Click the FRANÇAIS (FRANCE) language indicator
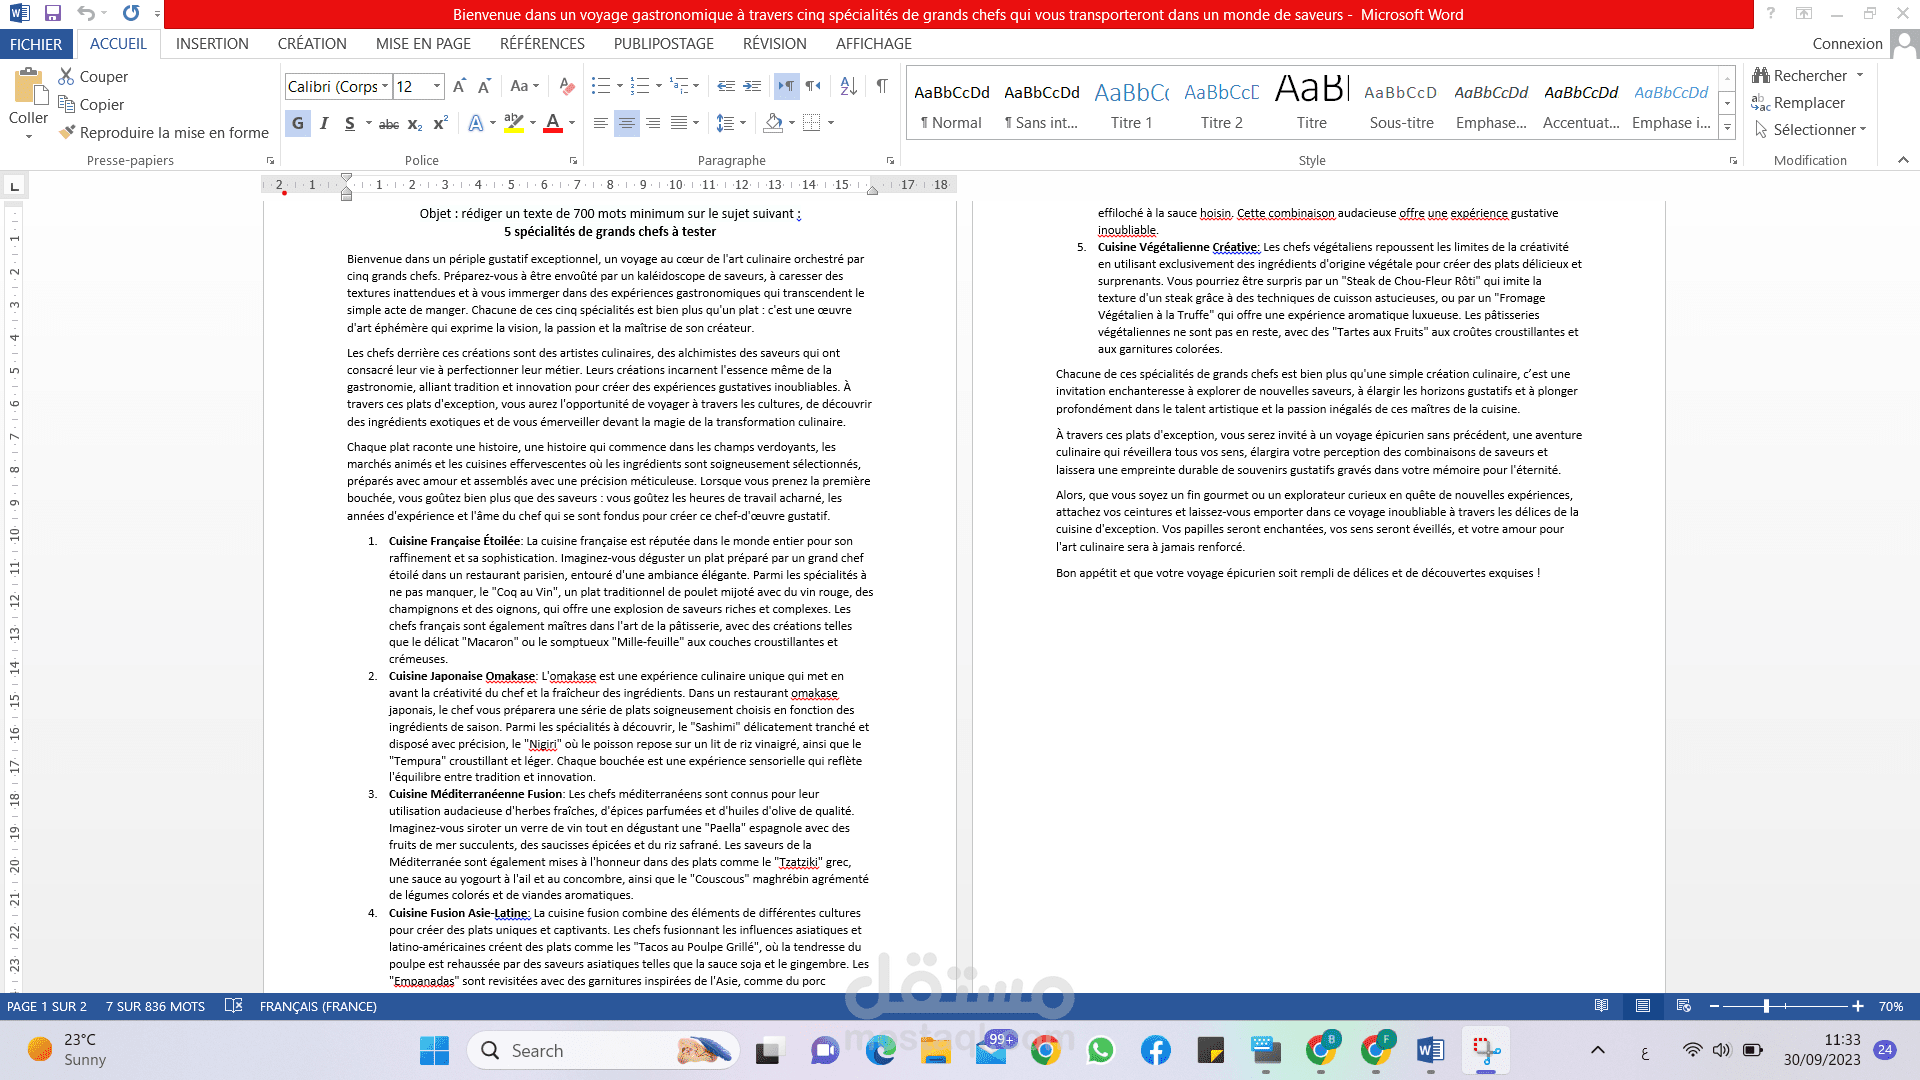Viewport: 1920px width, 1080px height. coord(318,1006)
